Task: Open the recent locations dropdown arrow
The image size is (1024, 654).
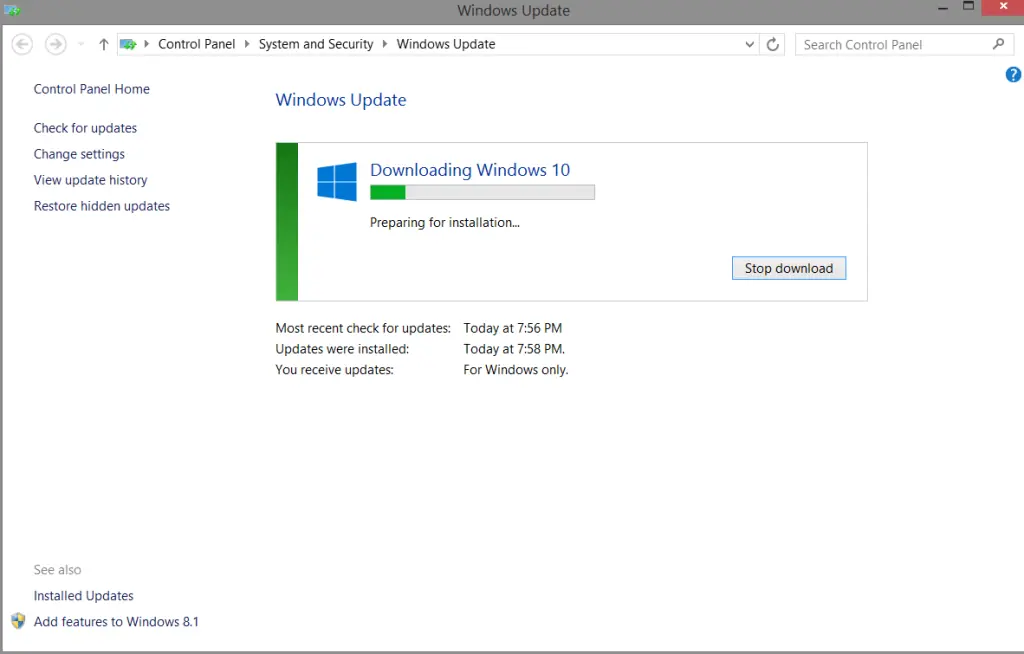Action: click(81, 44)
